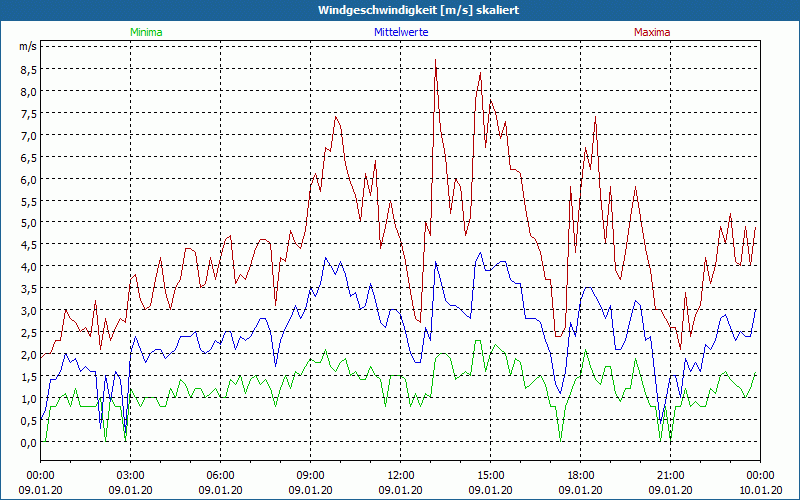Click the 8,0 y-axis value
Screen dimensions: 800x500
pos(28,92)
